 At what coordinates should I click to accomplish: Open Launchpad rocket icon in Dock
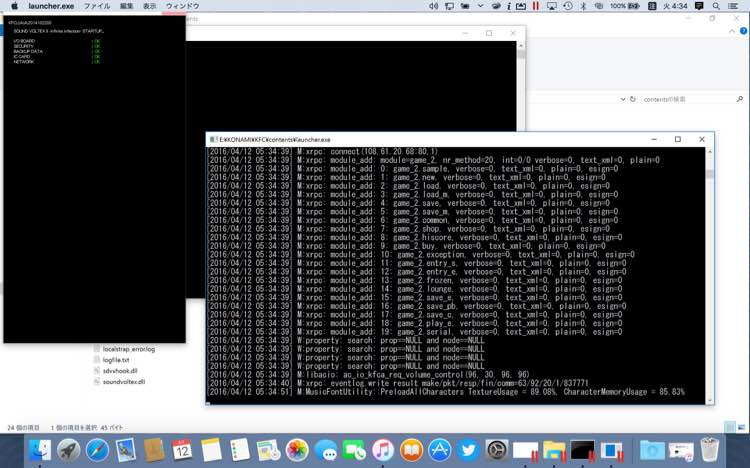69,450
